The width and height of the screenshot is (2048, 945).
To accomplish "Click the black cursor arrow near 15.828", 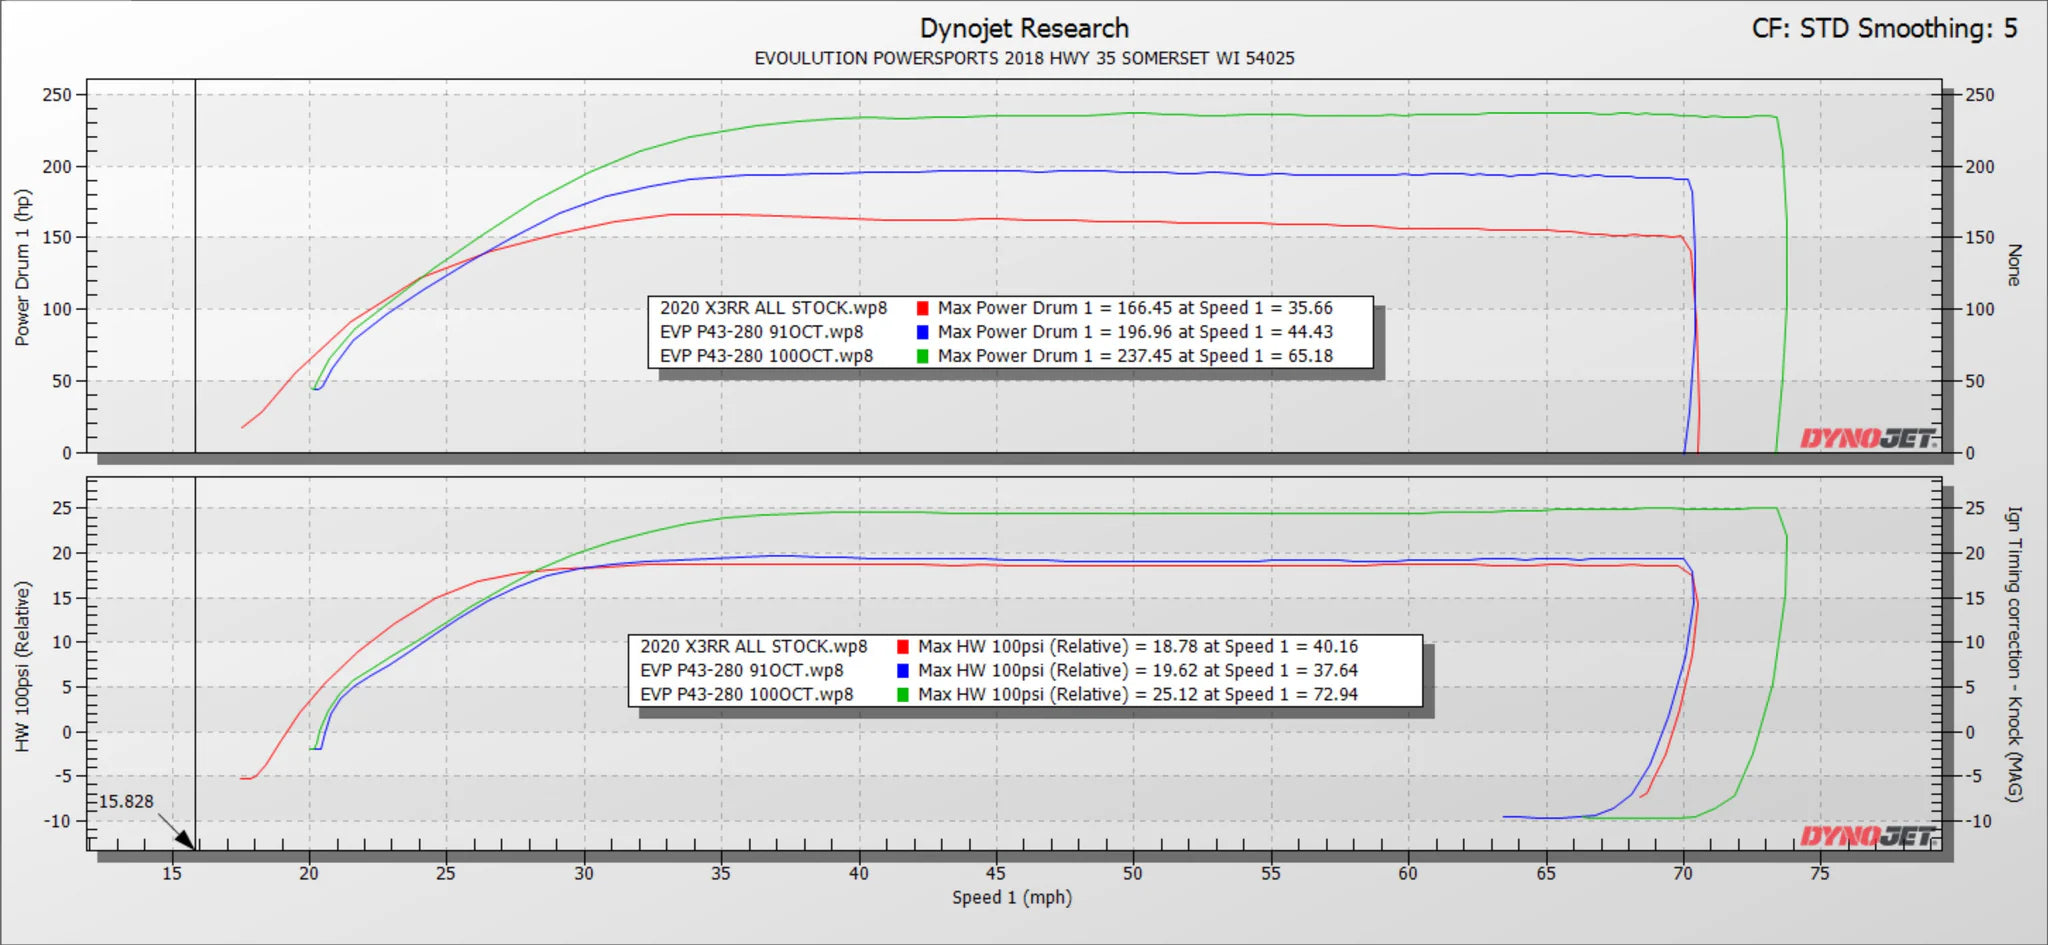I will coord(178,834).
